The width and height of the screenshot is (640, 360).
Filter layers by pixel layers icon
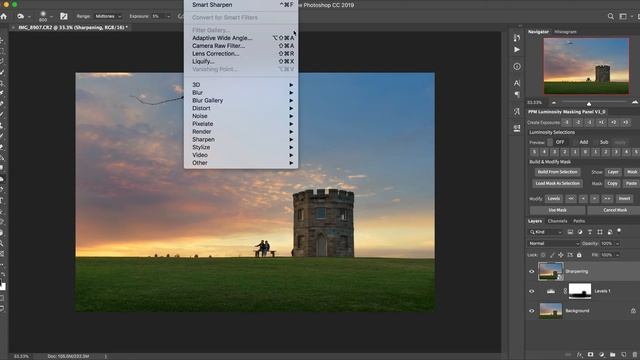click(570, 232)
